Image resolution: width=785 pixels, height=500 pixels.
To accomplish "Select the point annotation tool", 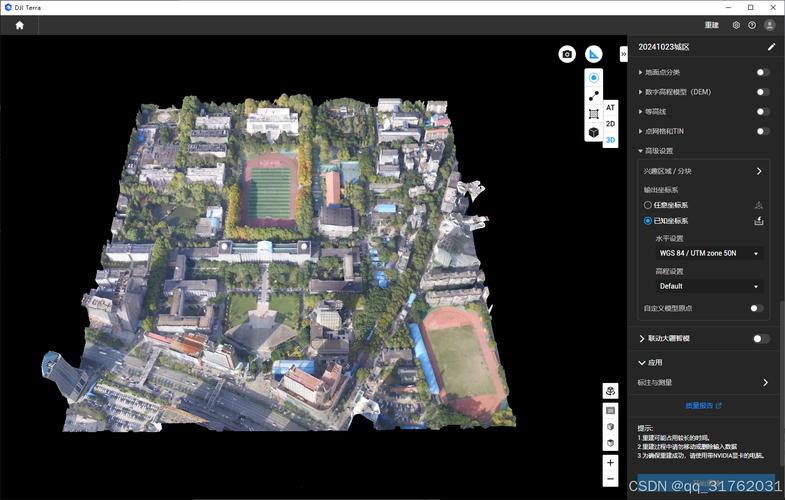I will coord(594,78).
